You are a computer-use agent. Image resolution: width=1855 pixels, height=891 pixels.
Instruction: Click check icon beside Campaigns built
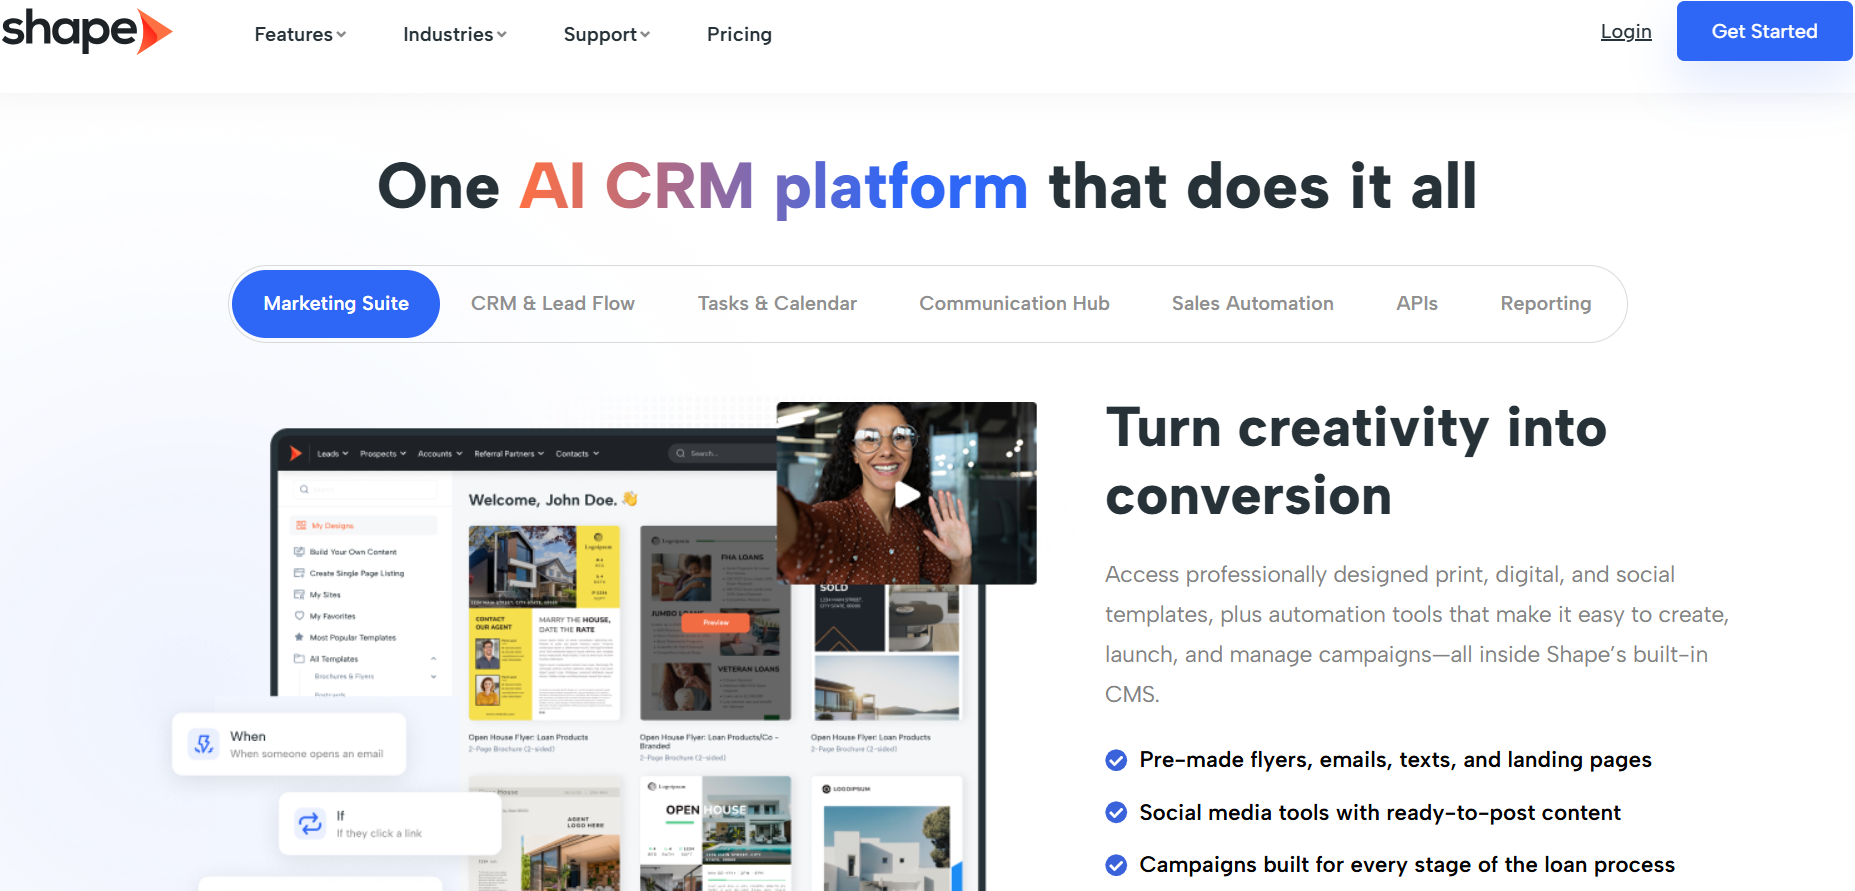pos(1116,865)
